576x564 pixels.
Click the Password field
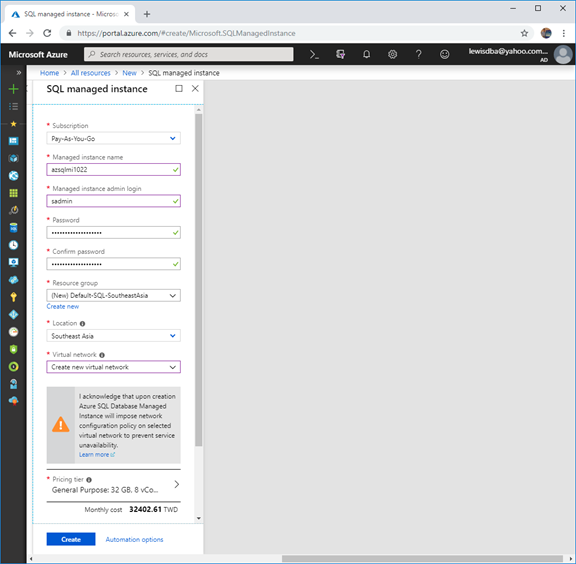coord(114,233)
